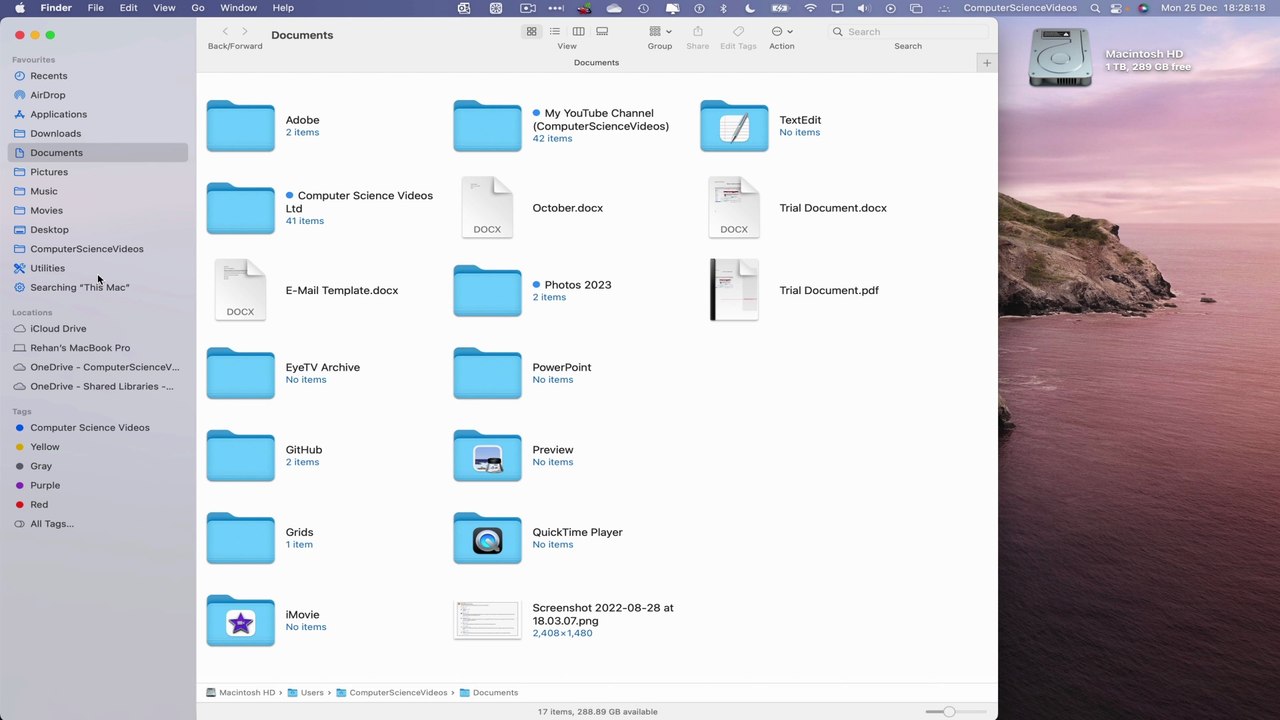Open the Go menu
This screenshot has width=1280, height=720.
coord(198,8)
